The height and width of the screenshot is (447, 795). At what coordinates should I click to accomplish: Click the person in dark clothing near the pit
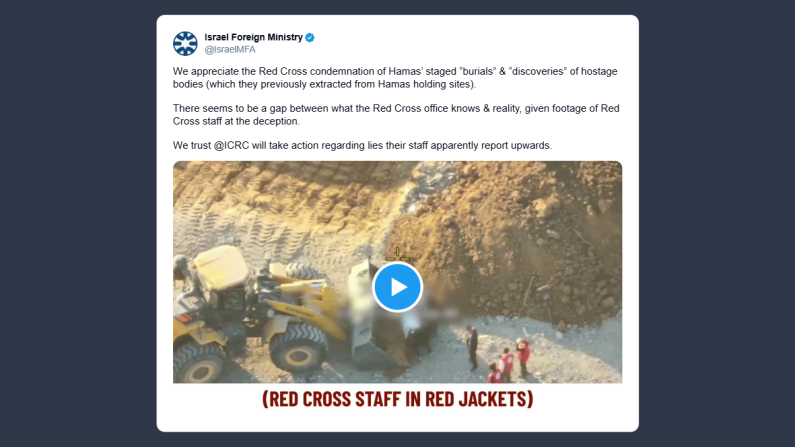[x=472, y=348]
